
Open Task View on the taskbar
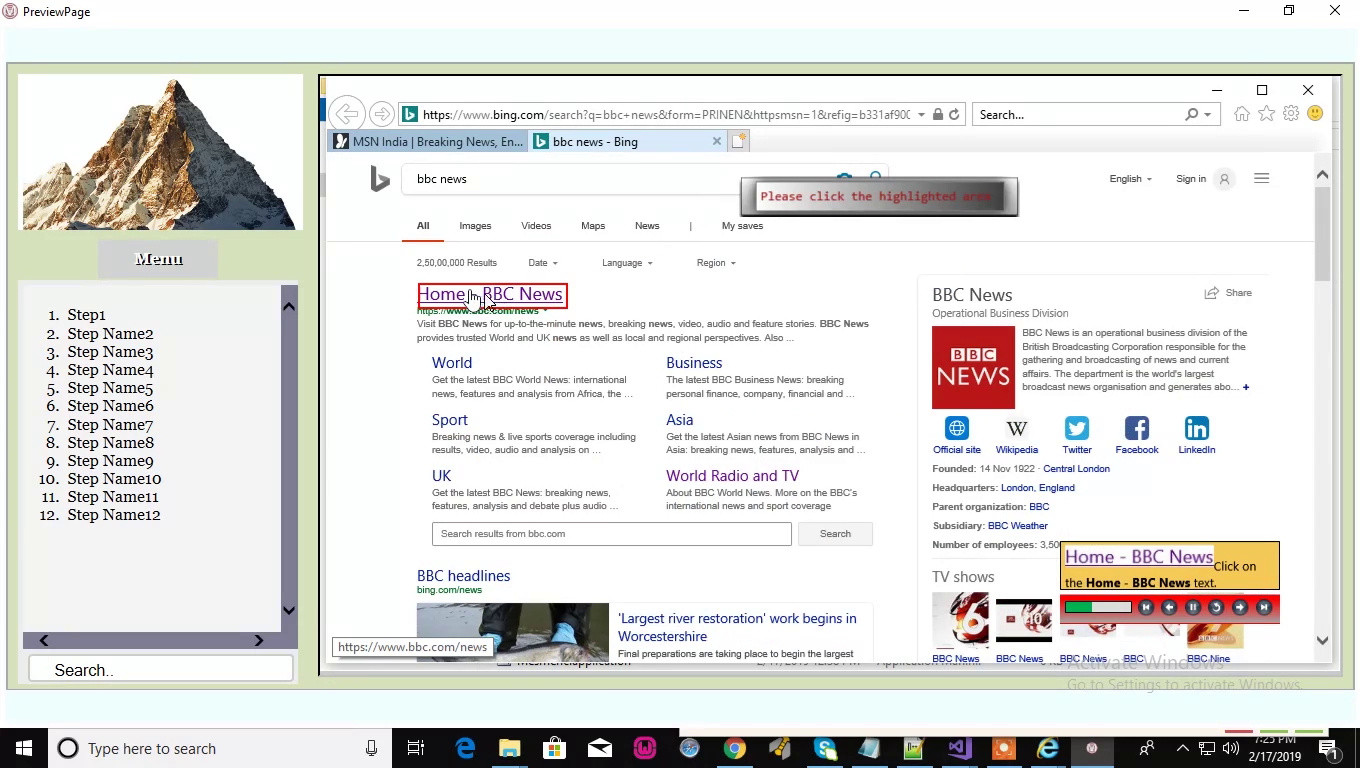click(416, 748)
